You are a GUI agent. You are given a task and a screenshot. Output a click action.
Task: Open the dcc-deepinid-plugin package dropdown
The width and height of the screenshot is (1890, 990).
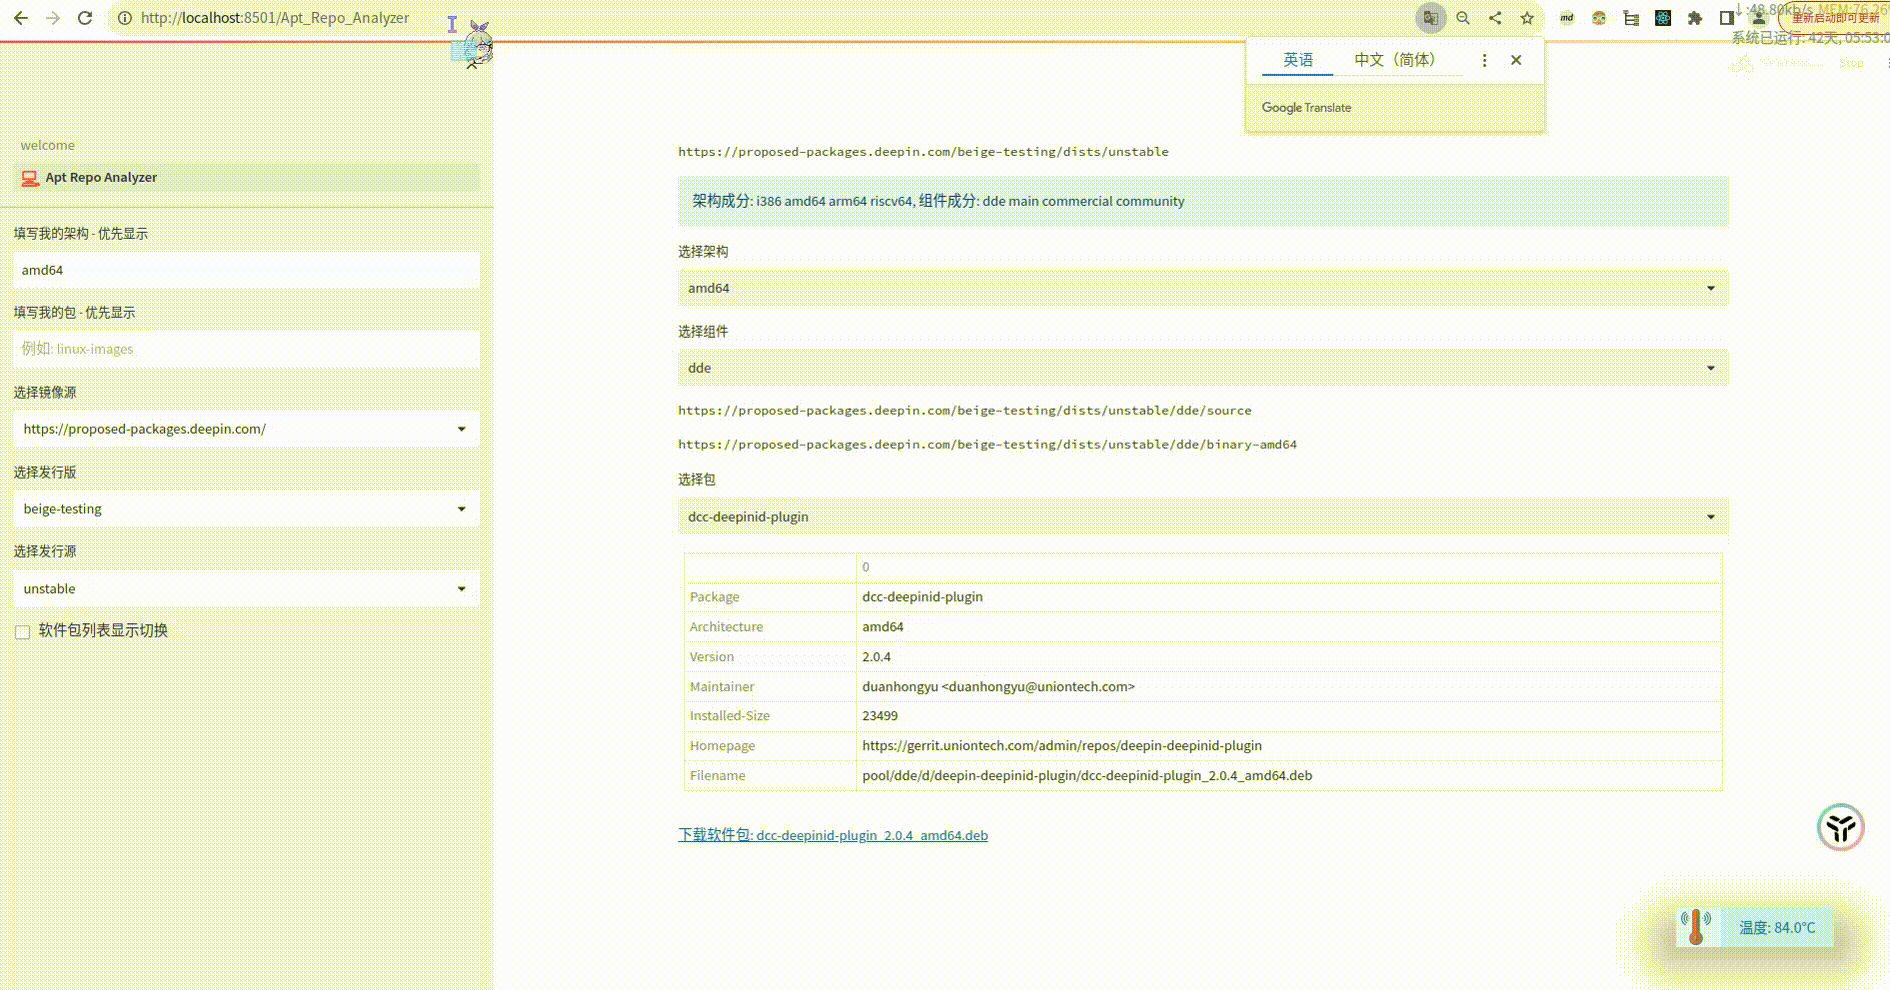1203,517
